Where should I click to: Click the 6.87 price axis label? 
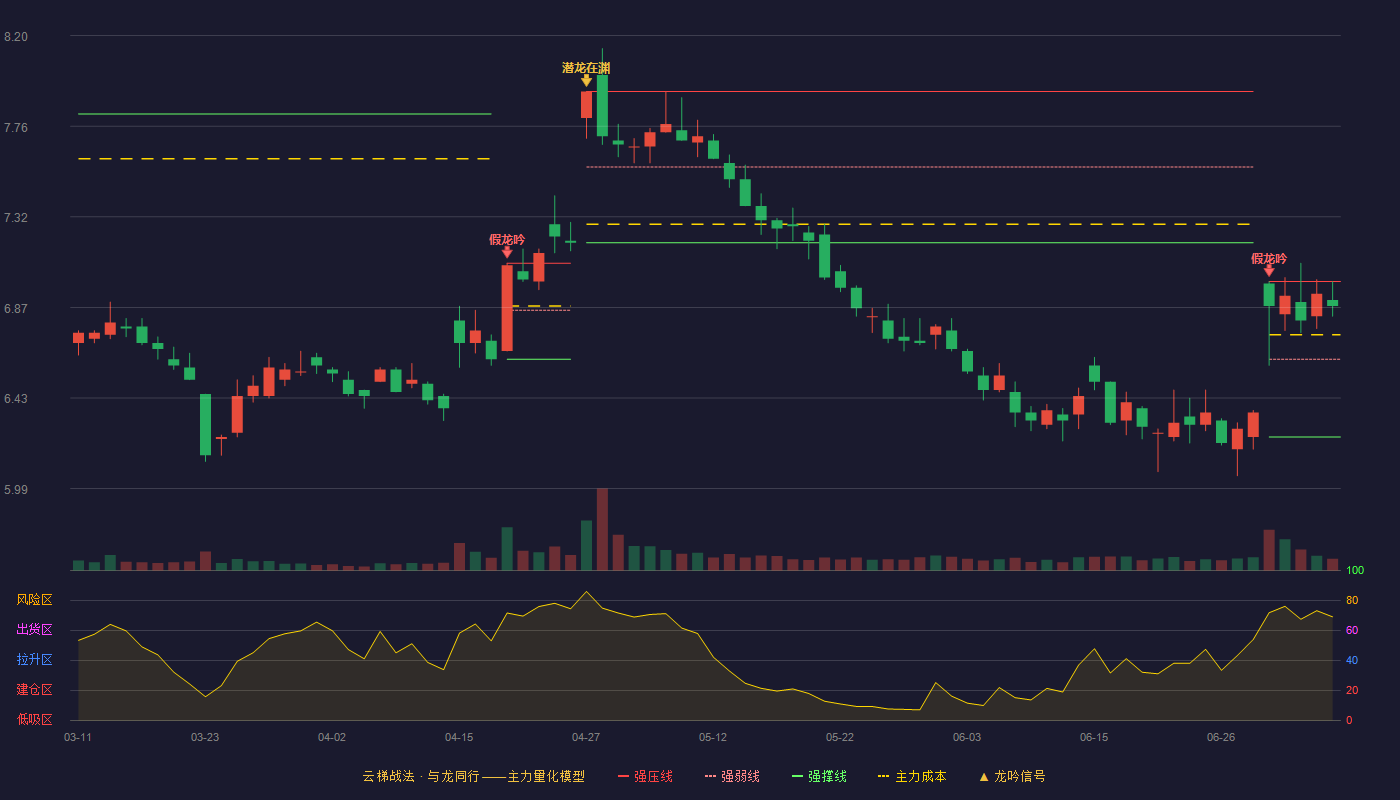[16, 309]
